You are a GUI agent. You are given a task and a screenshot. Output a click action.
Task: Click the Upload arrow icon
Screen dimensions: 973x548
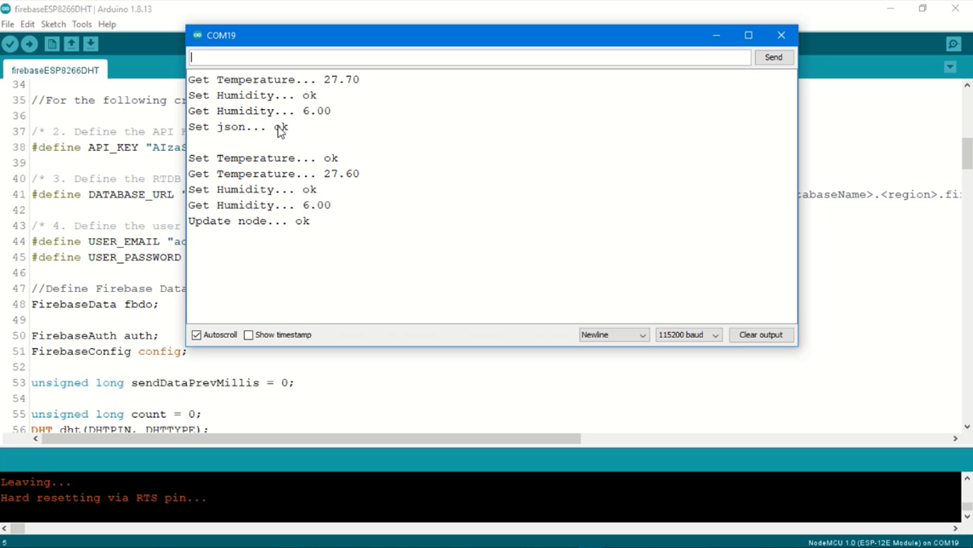click(29, 44)
